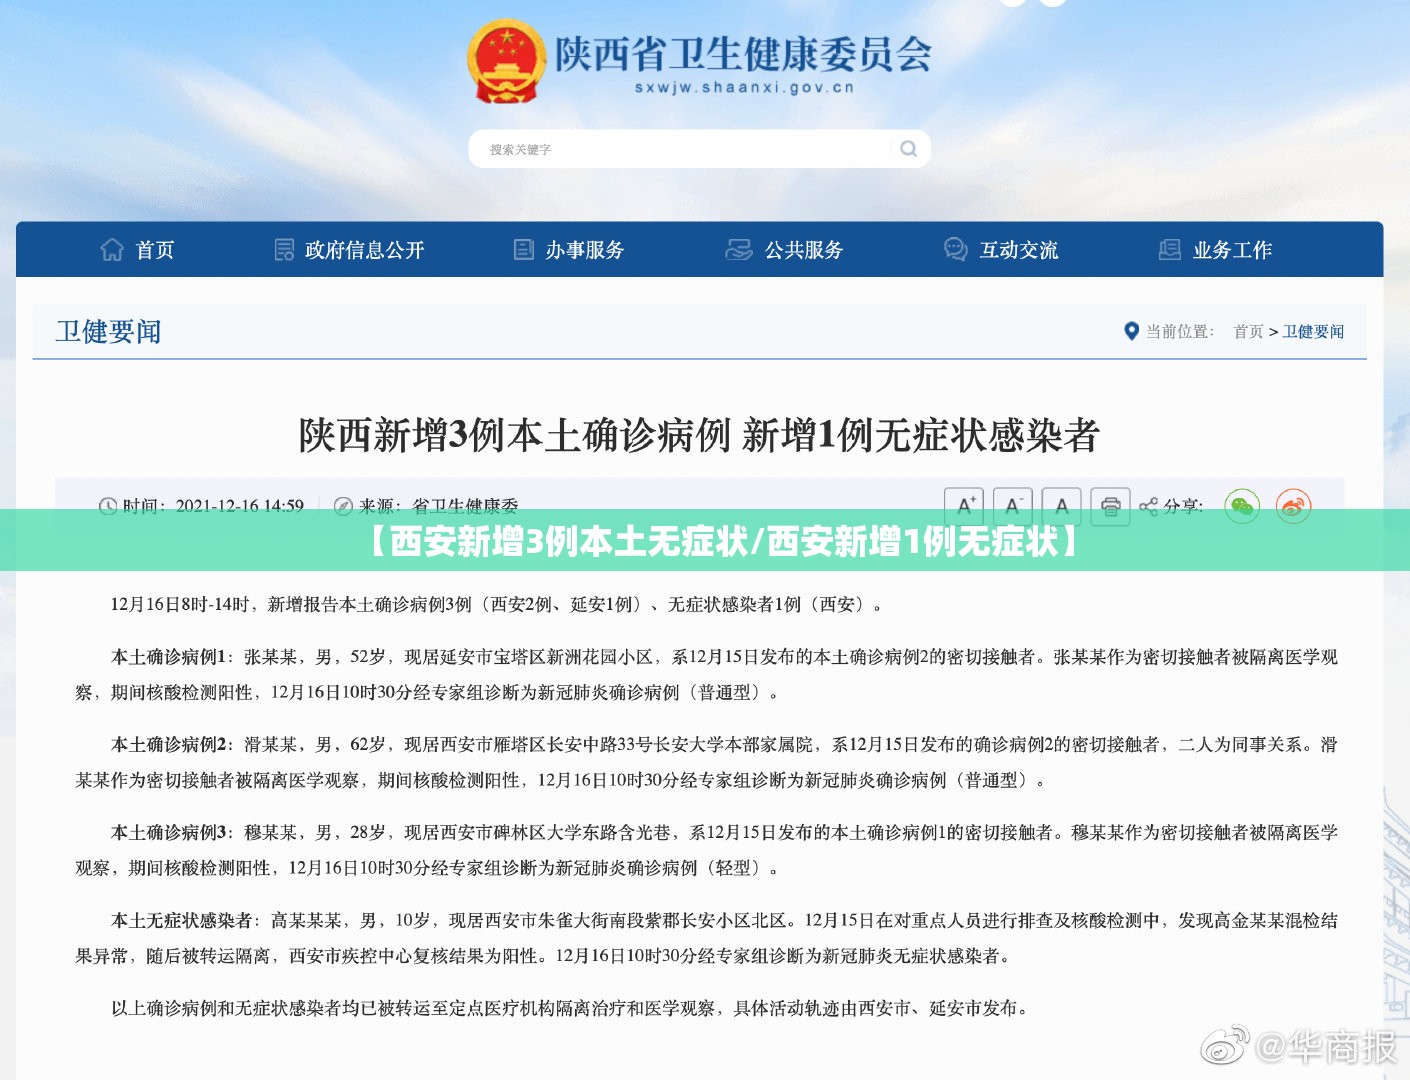The height and width of the screenshot is (1080, 1410).
Task: Click the sxwjw.shaanxi.gov.cn URL text
Action: 744,88
